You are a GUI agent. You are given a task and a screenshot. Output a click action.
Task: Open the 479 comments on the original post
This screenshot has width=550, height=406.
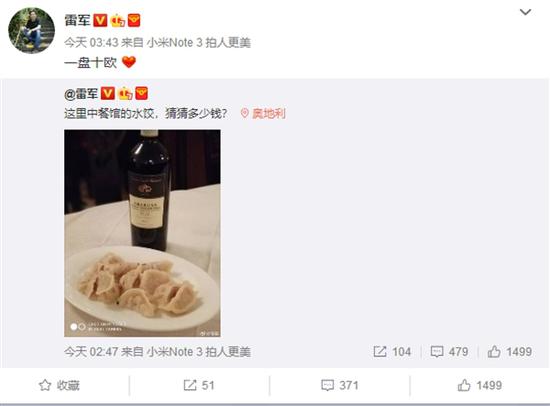click(x=449, y=352)
